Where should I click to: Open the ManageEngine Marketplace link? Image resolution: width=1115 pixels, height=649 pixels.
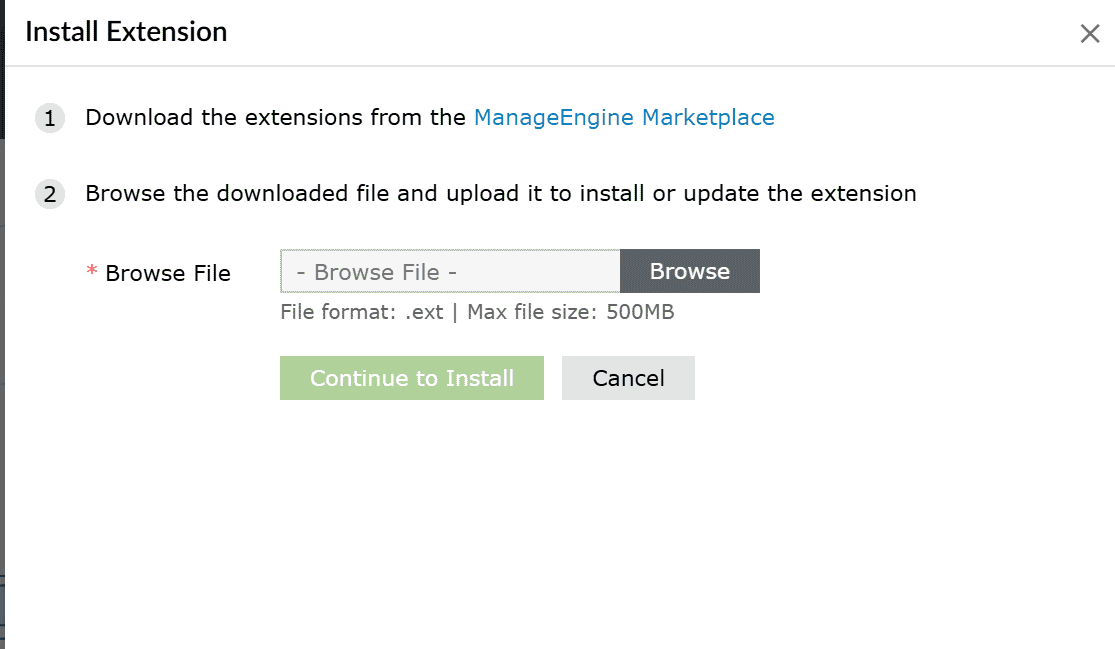624,118
